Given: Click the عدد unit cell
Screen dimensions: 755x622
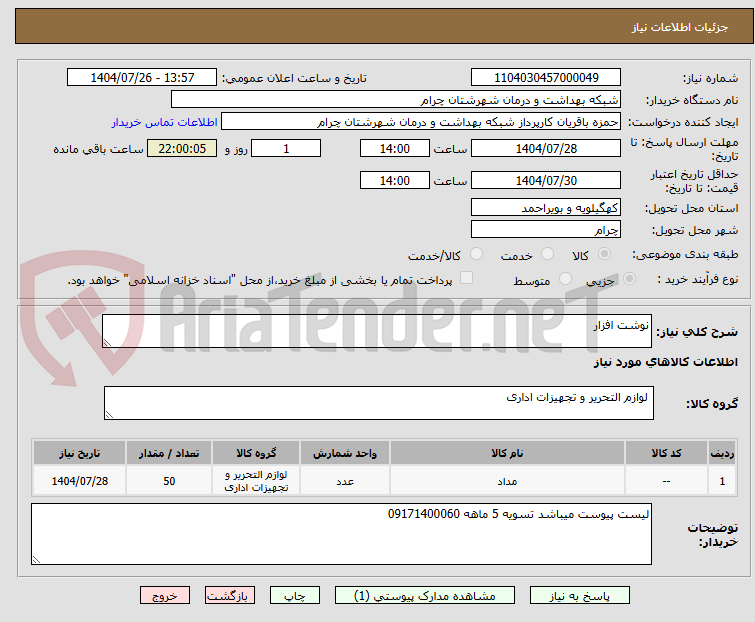Looking at the screenshot, I should [x=345, y=481].
